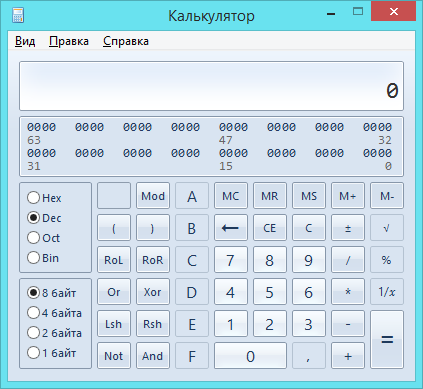
Task: Open the Правка menu
Action: (69, 41)
